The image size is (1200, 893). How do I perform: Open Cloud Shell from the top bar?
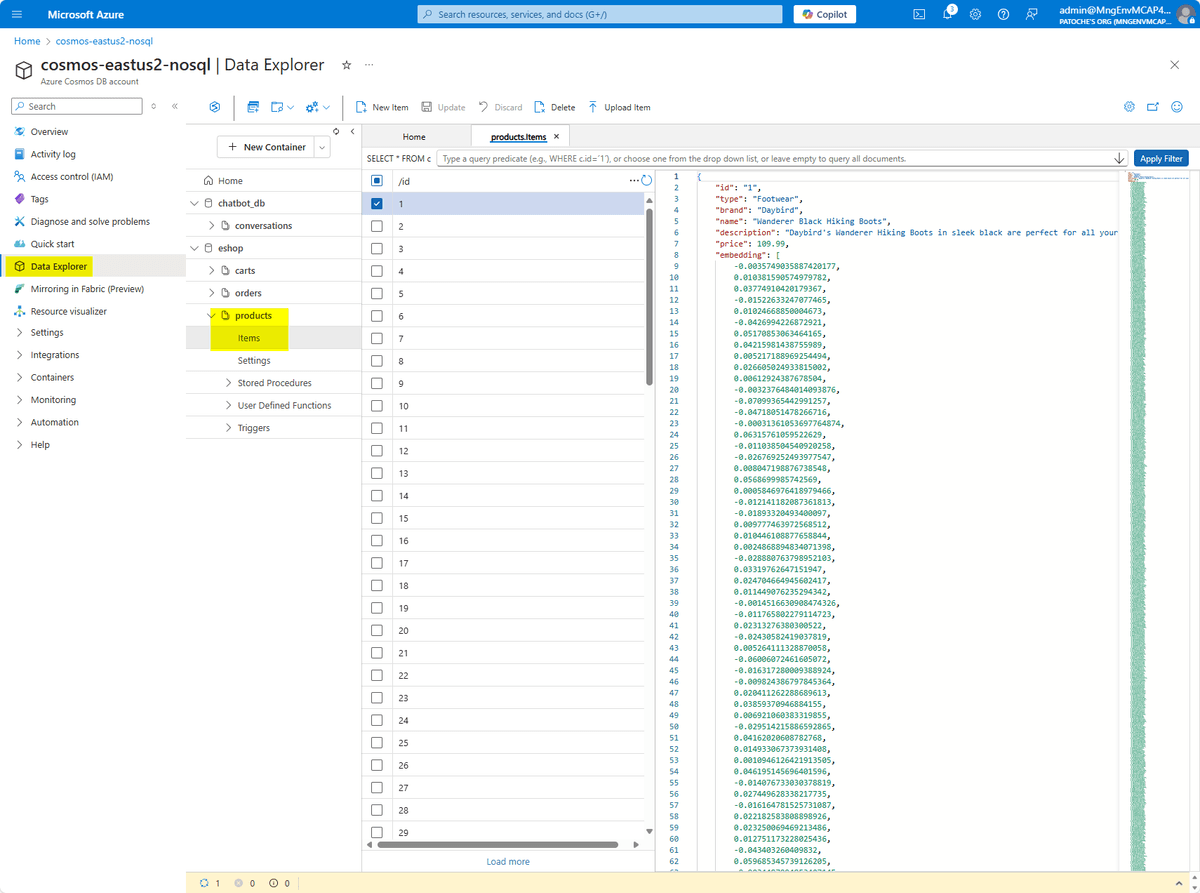tap(919, 14)
